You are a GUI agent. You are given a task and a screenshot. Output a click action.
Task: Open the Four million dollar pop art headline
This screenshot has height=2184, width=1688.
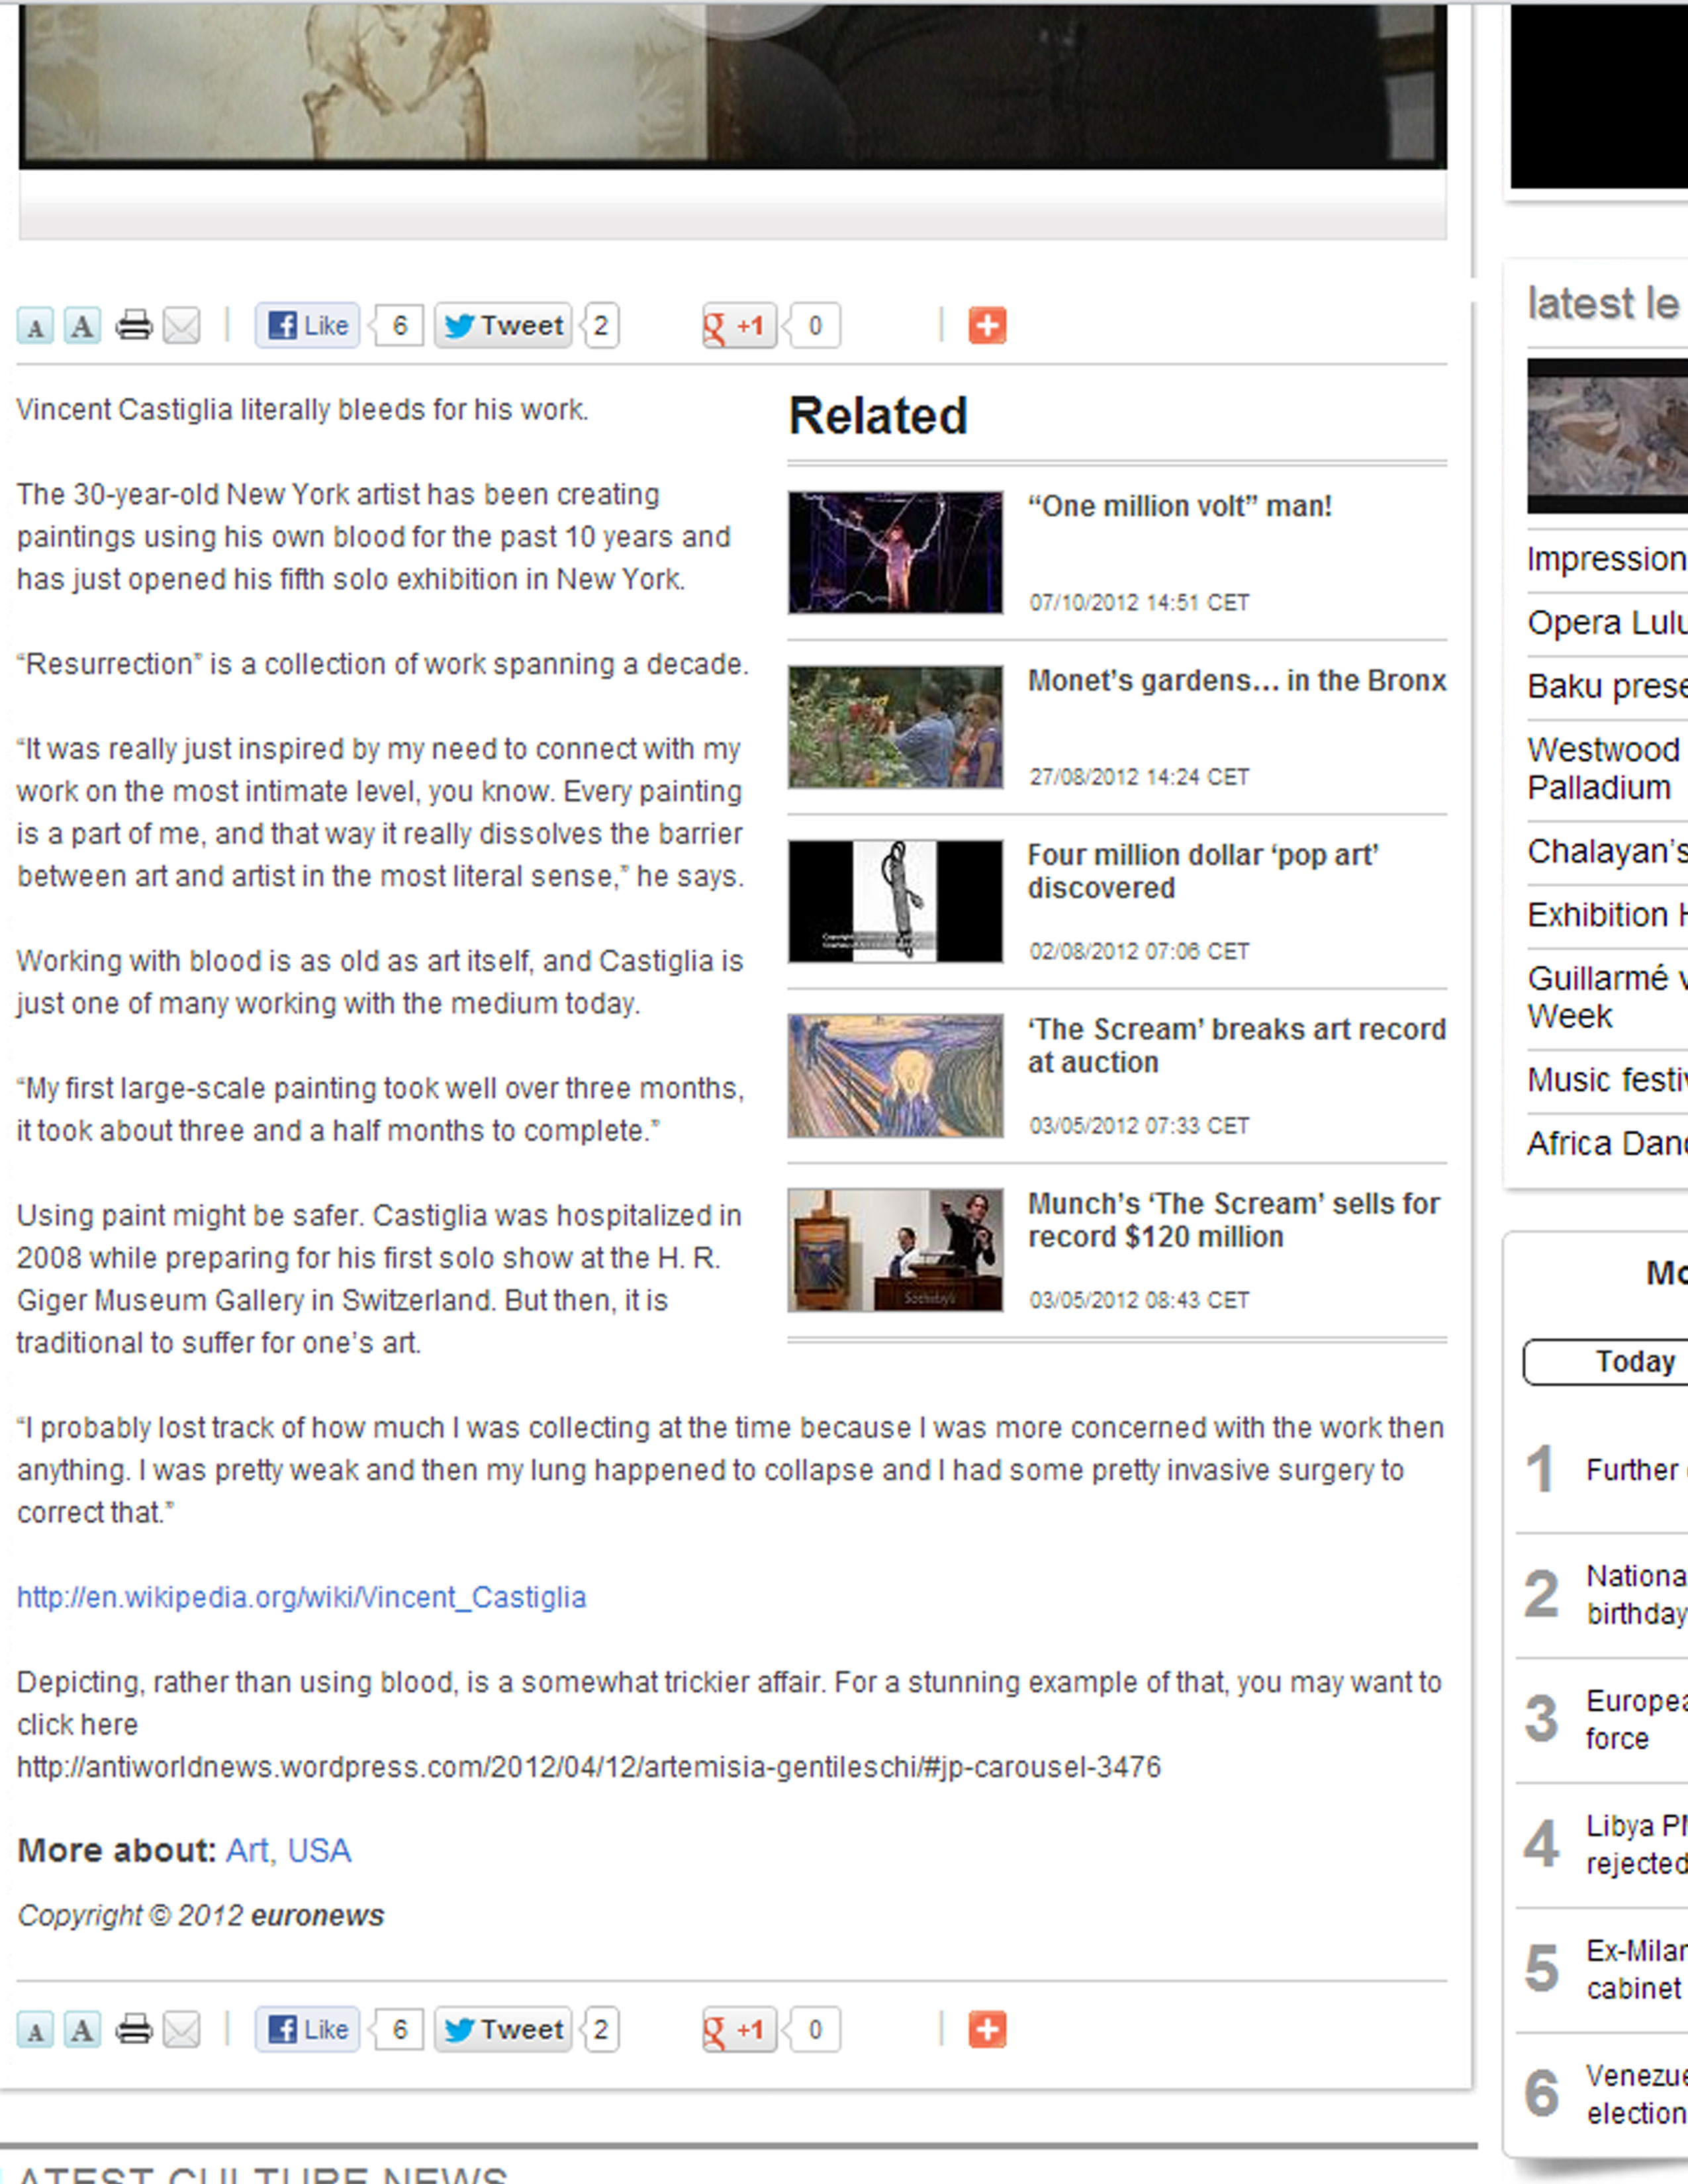pos(1202,871)
